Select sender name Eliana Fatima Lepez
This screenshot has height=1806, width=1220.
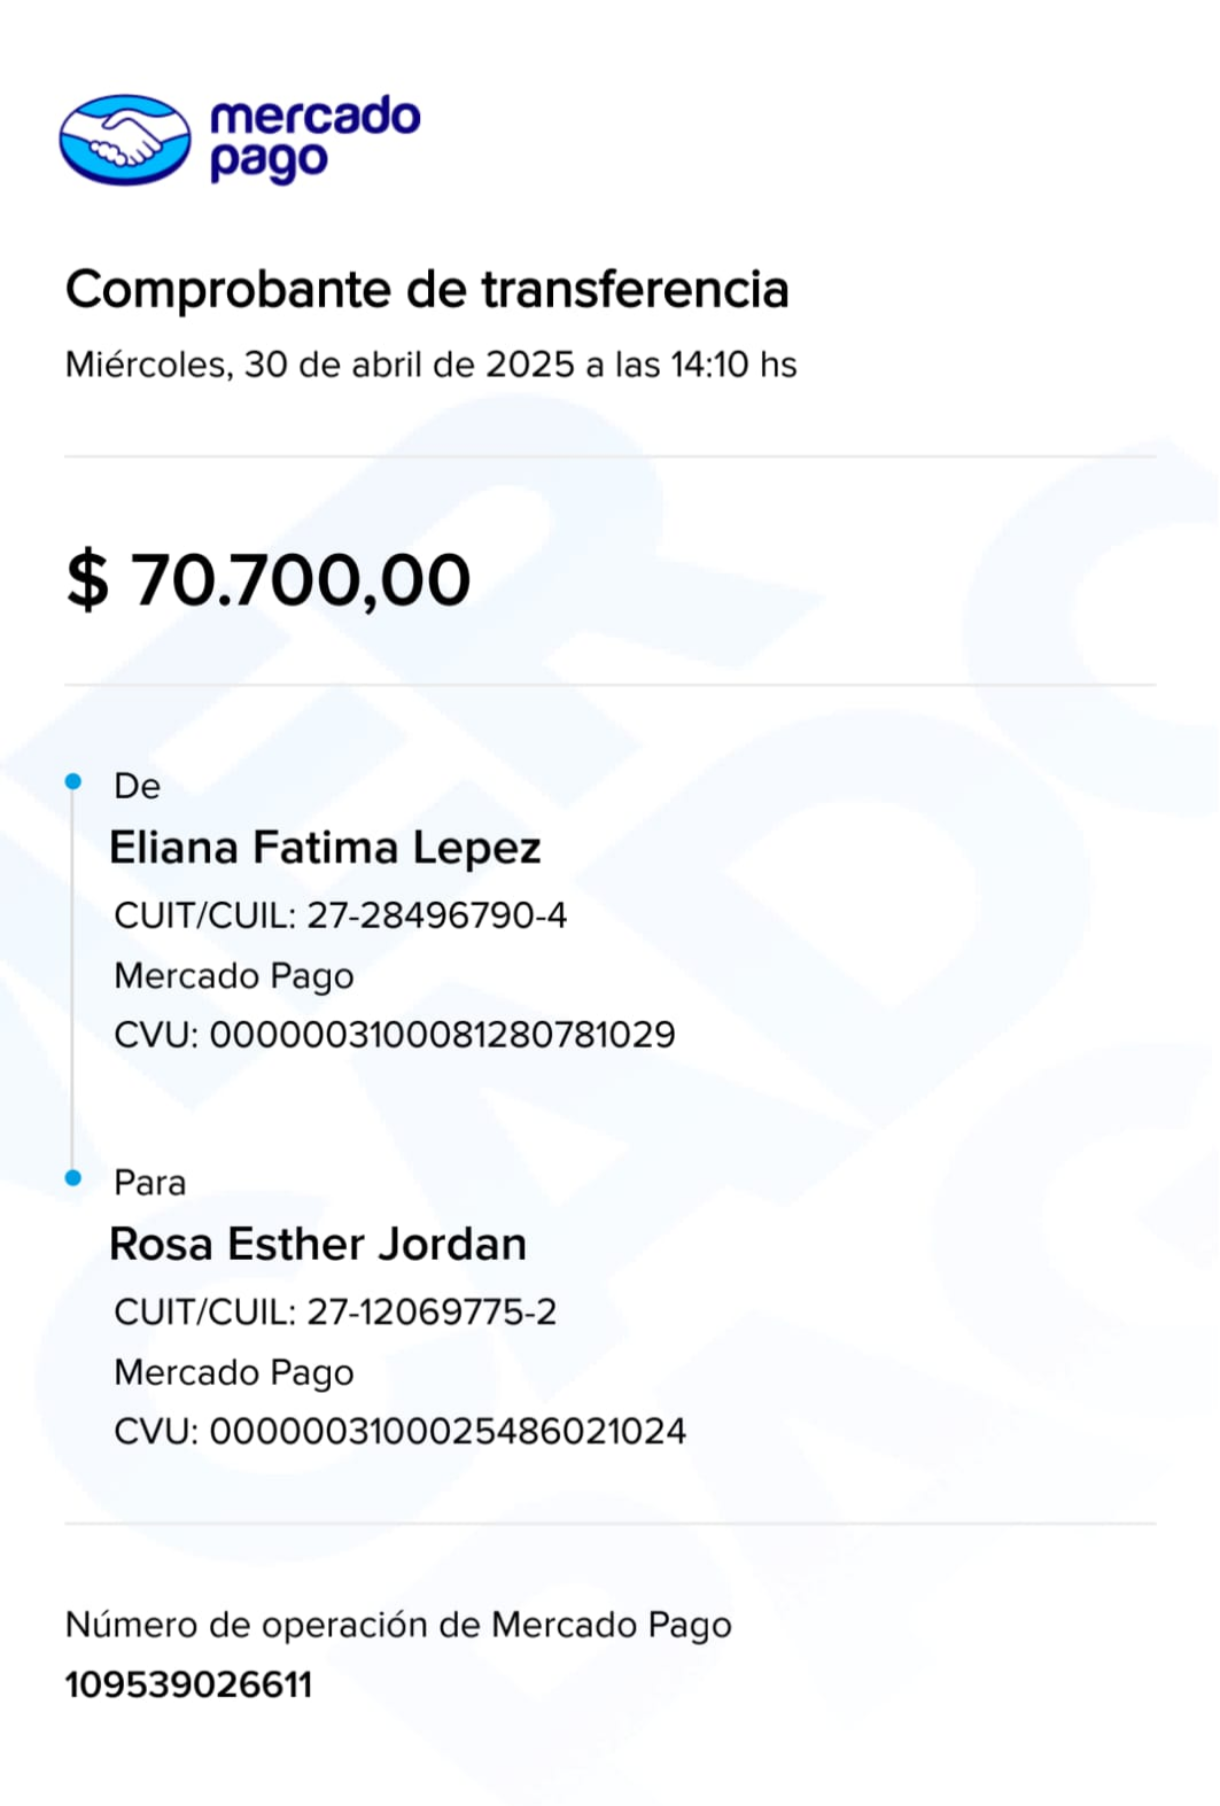coord(325,848)
